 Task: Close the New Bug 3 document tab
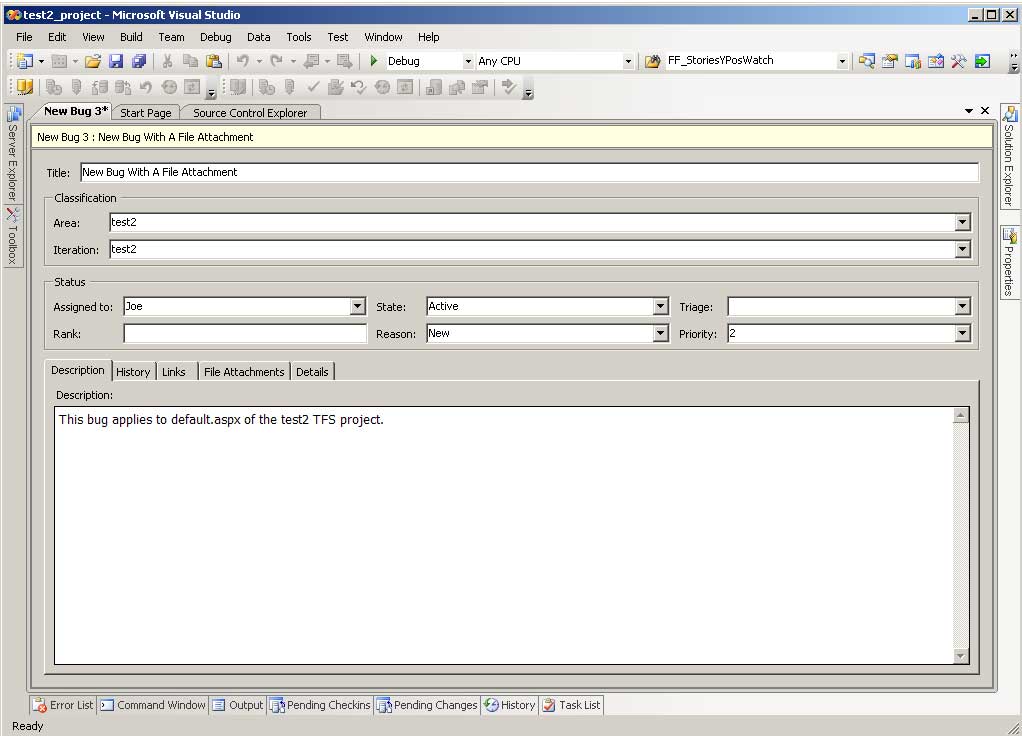coord(985,111)
